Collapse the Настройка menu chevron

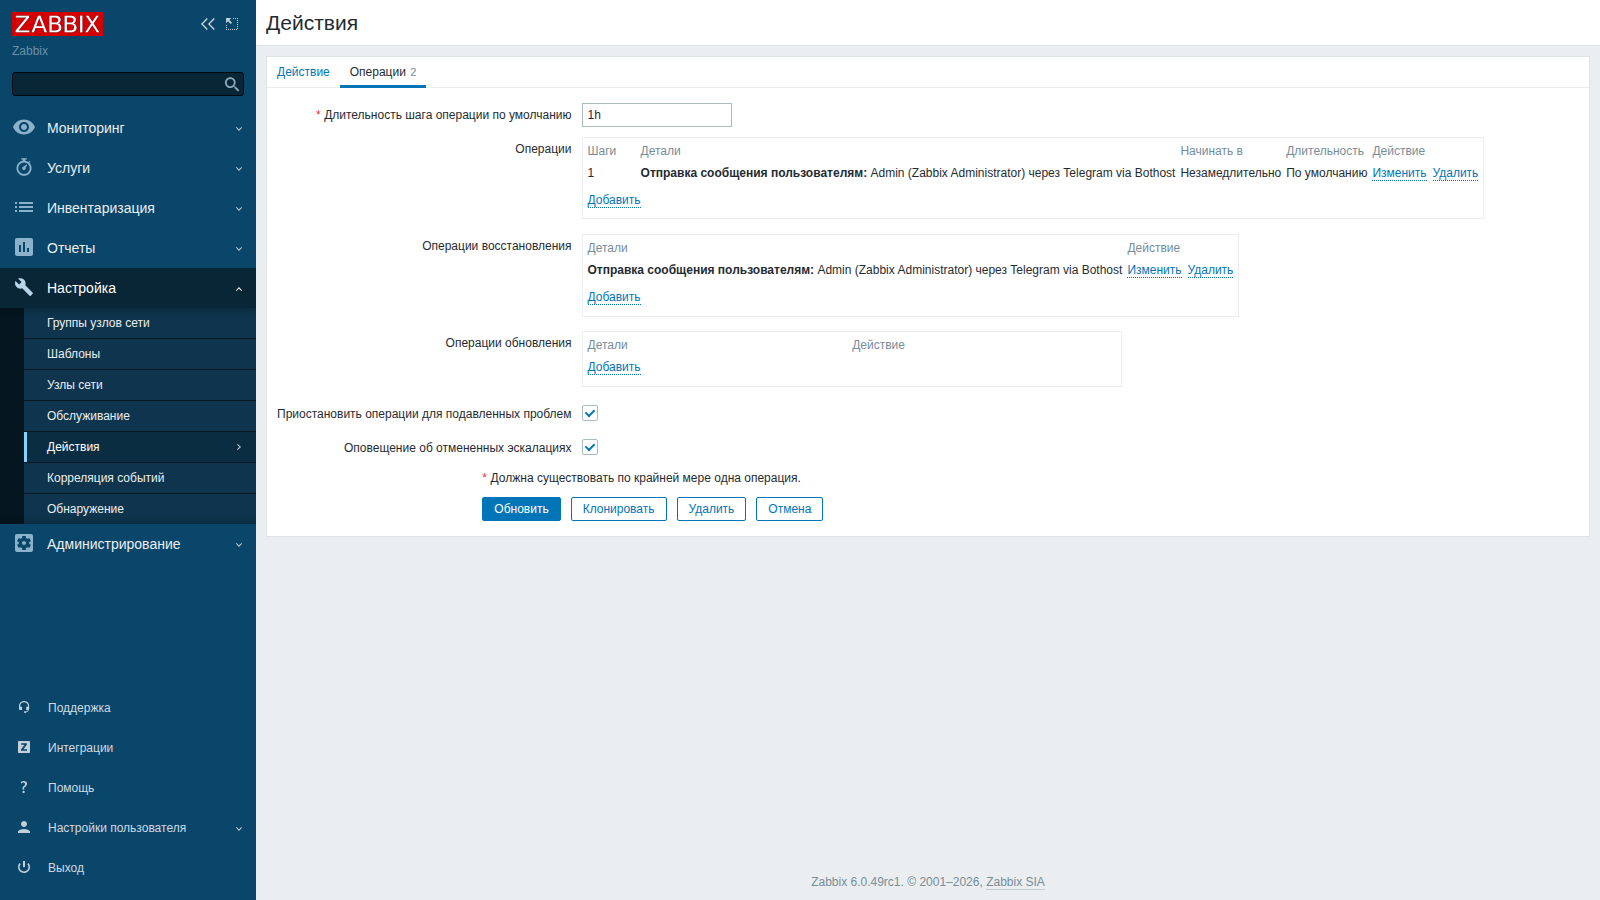click(239, 289)
